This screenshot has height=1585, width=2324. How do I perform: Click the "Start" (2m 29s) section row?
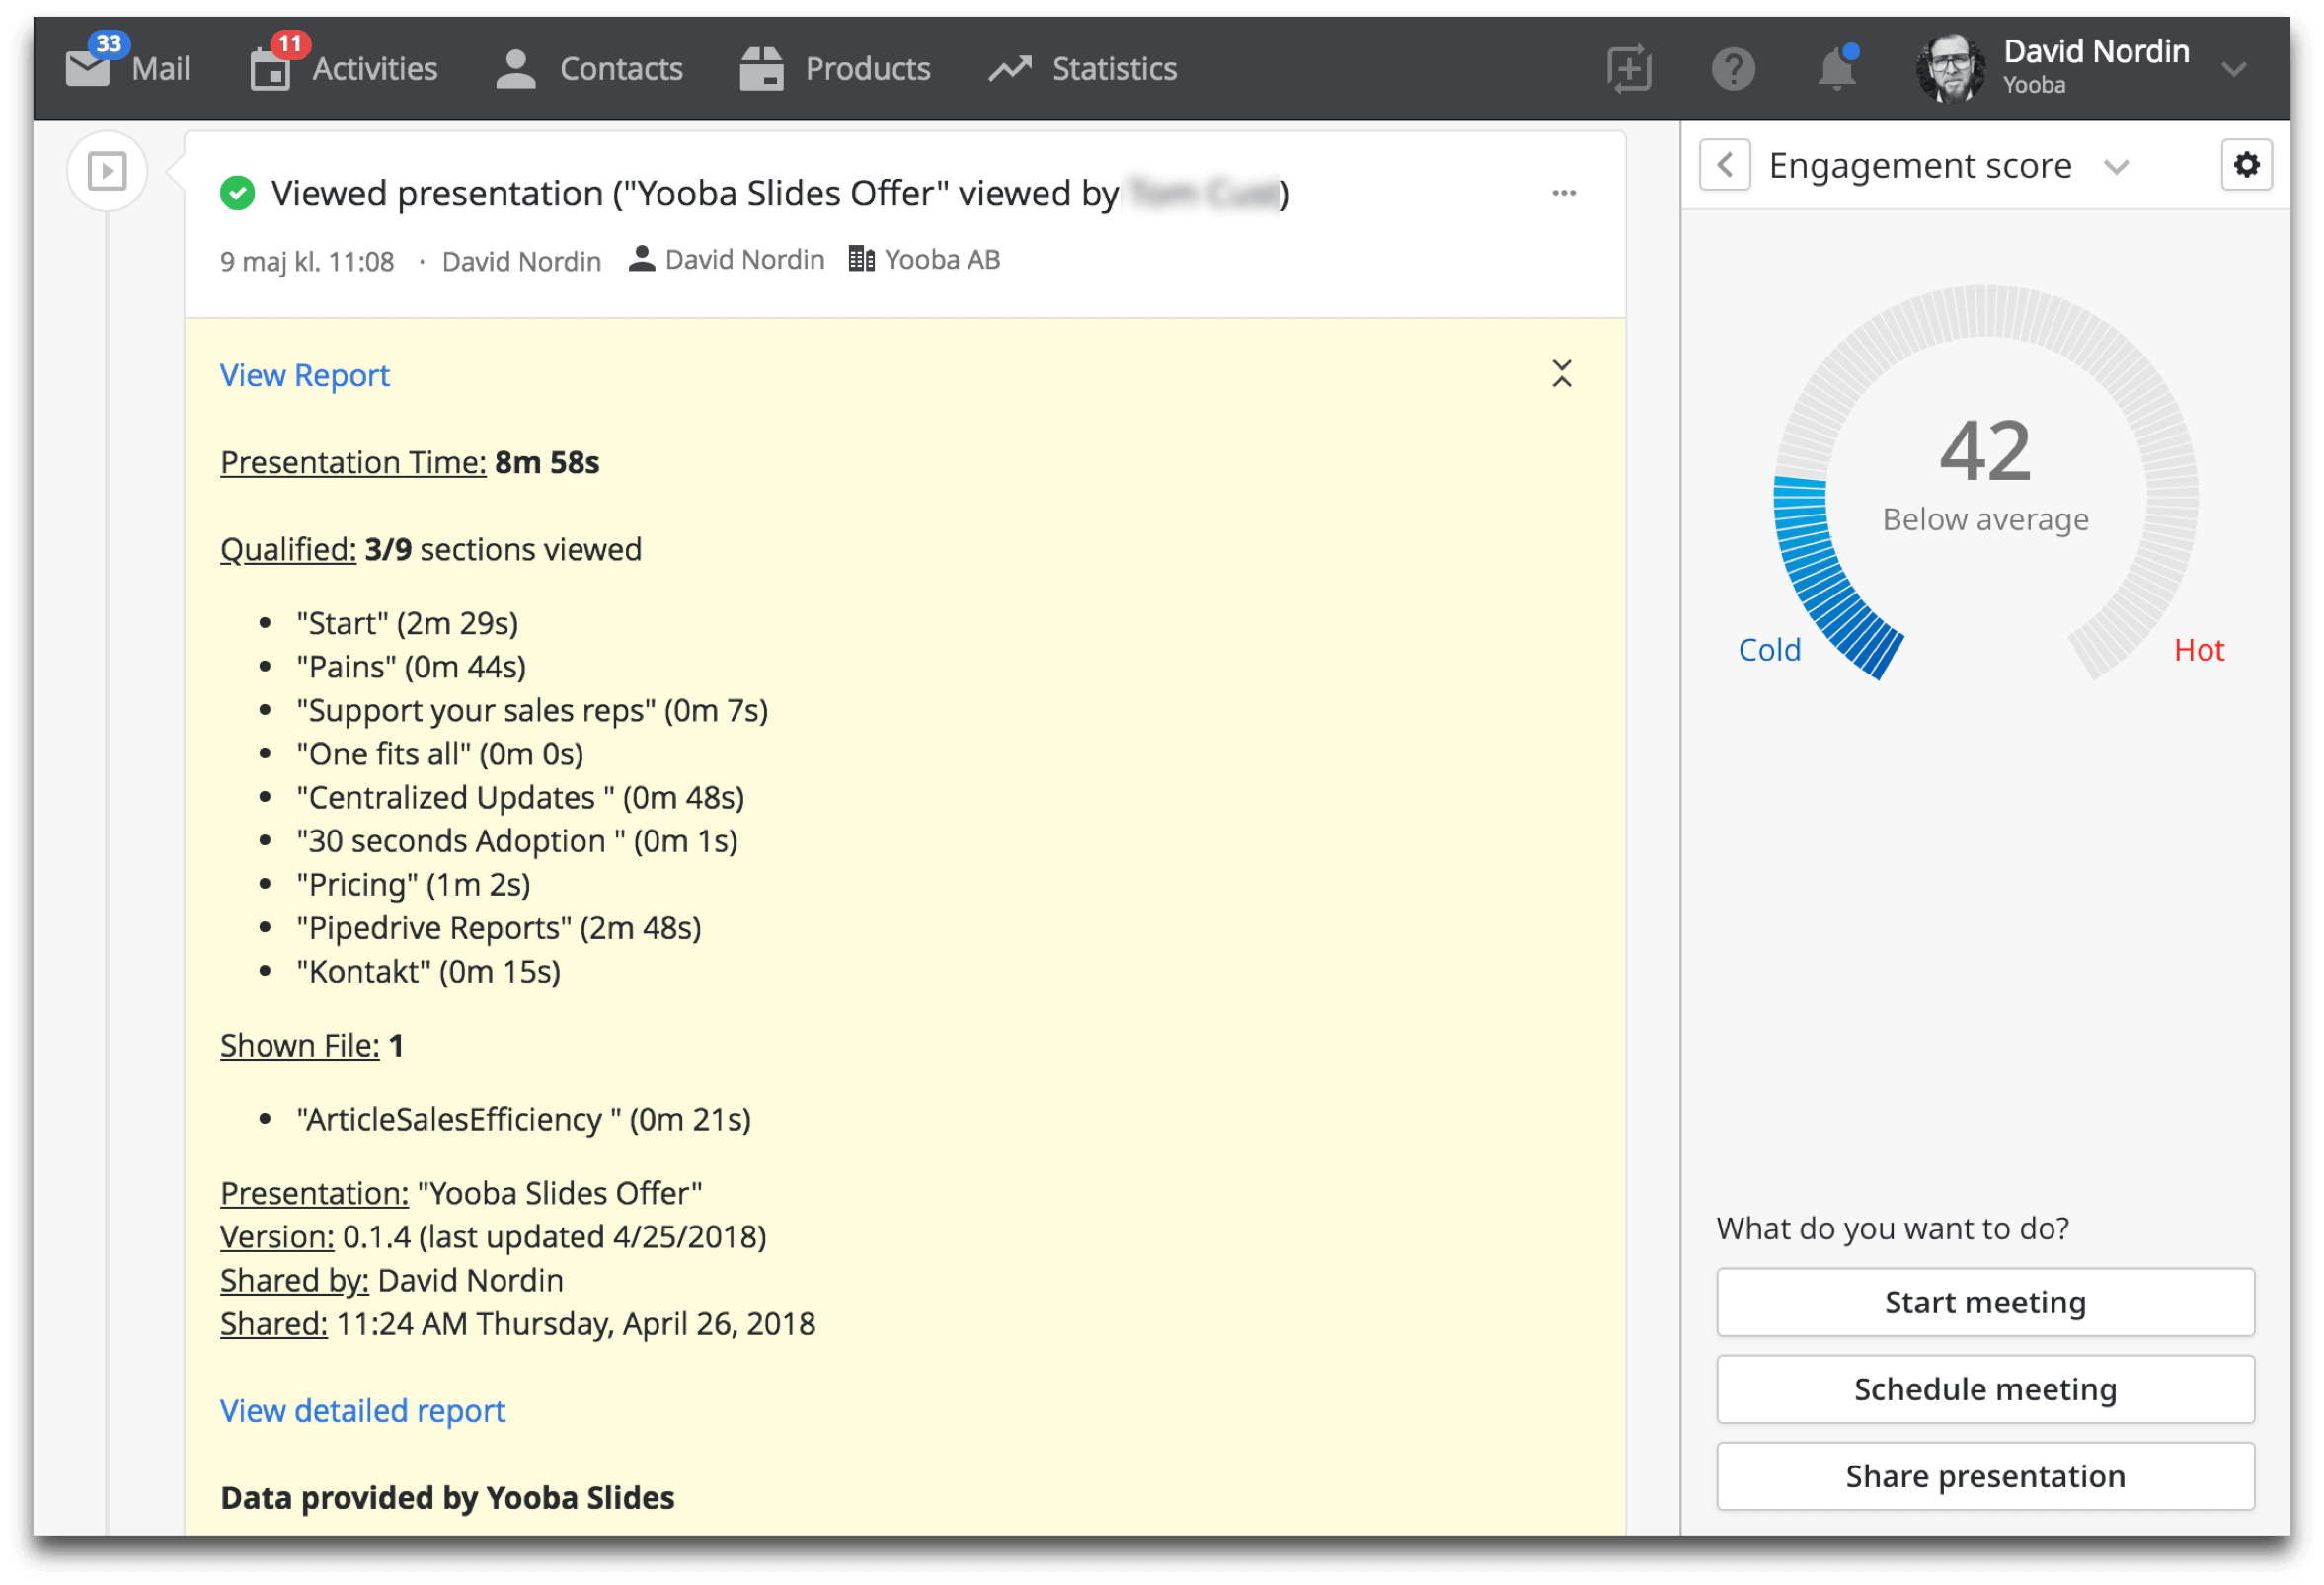click(407, 624)
